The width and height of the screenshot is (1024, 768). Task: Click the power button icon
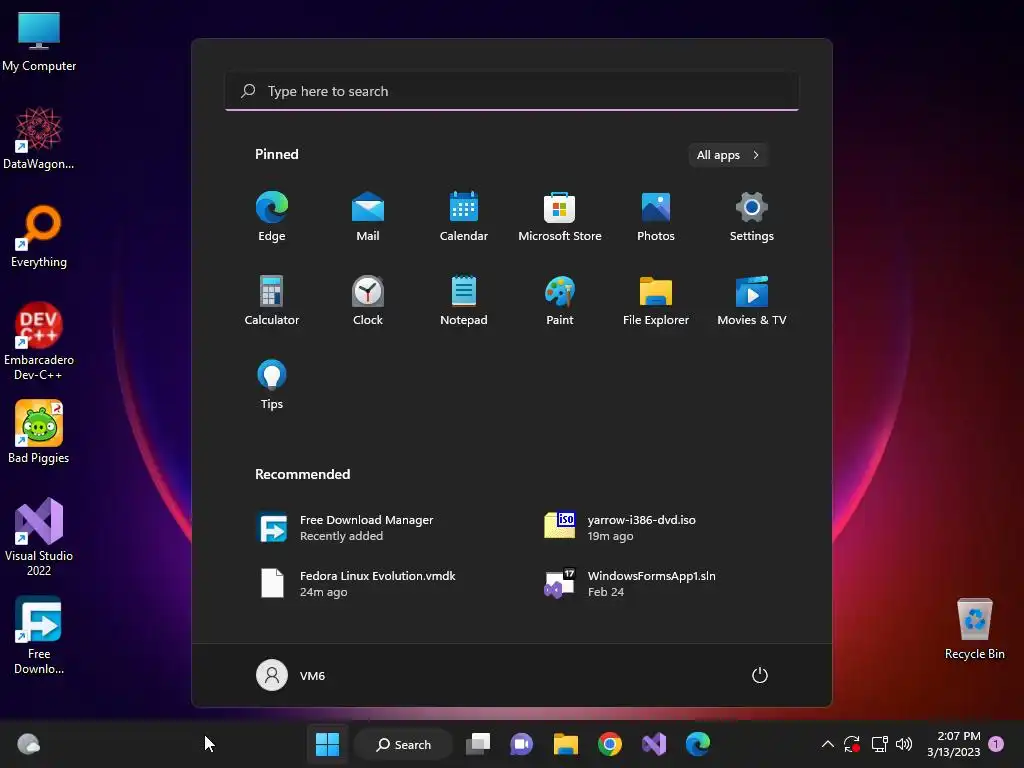coord(760,675)
